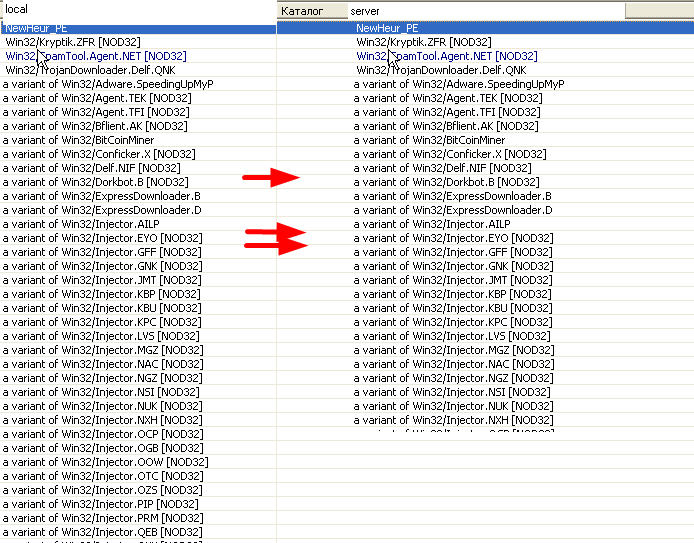Image resolution: width=694 pixels, height=543 pixels.
Task: Select the Win32/Injector.QEB [NOD32] row
Action: [102, 533]
